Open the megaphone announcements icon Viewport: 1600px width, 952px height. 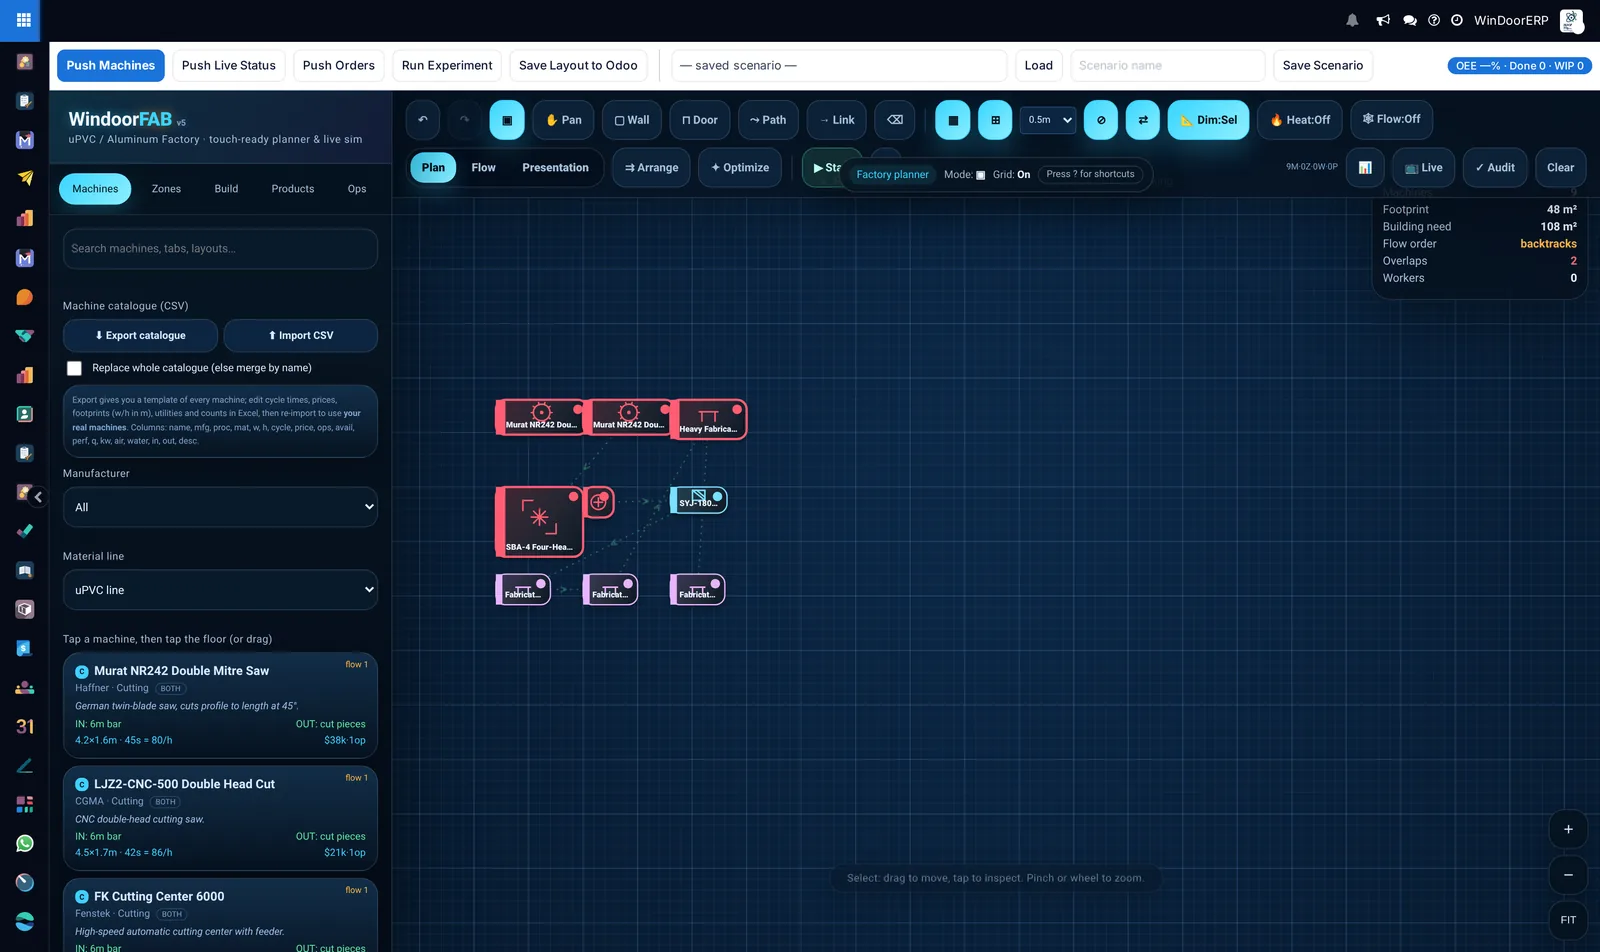pyautogui.click(x=1383, y=20)
